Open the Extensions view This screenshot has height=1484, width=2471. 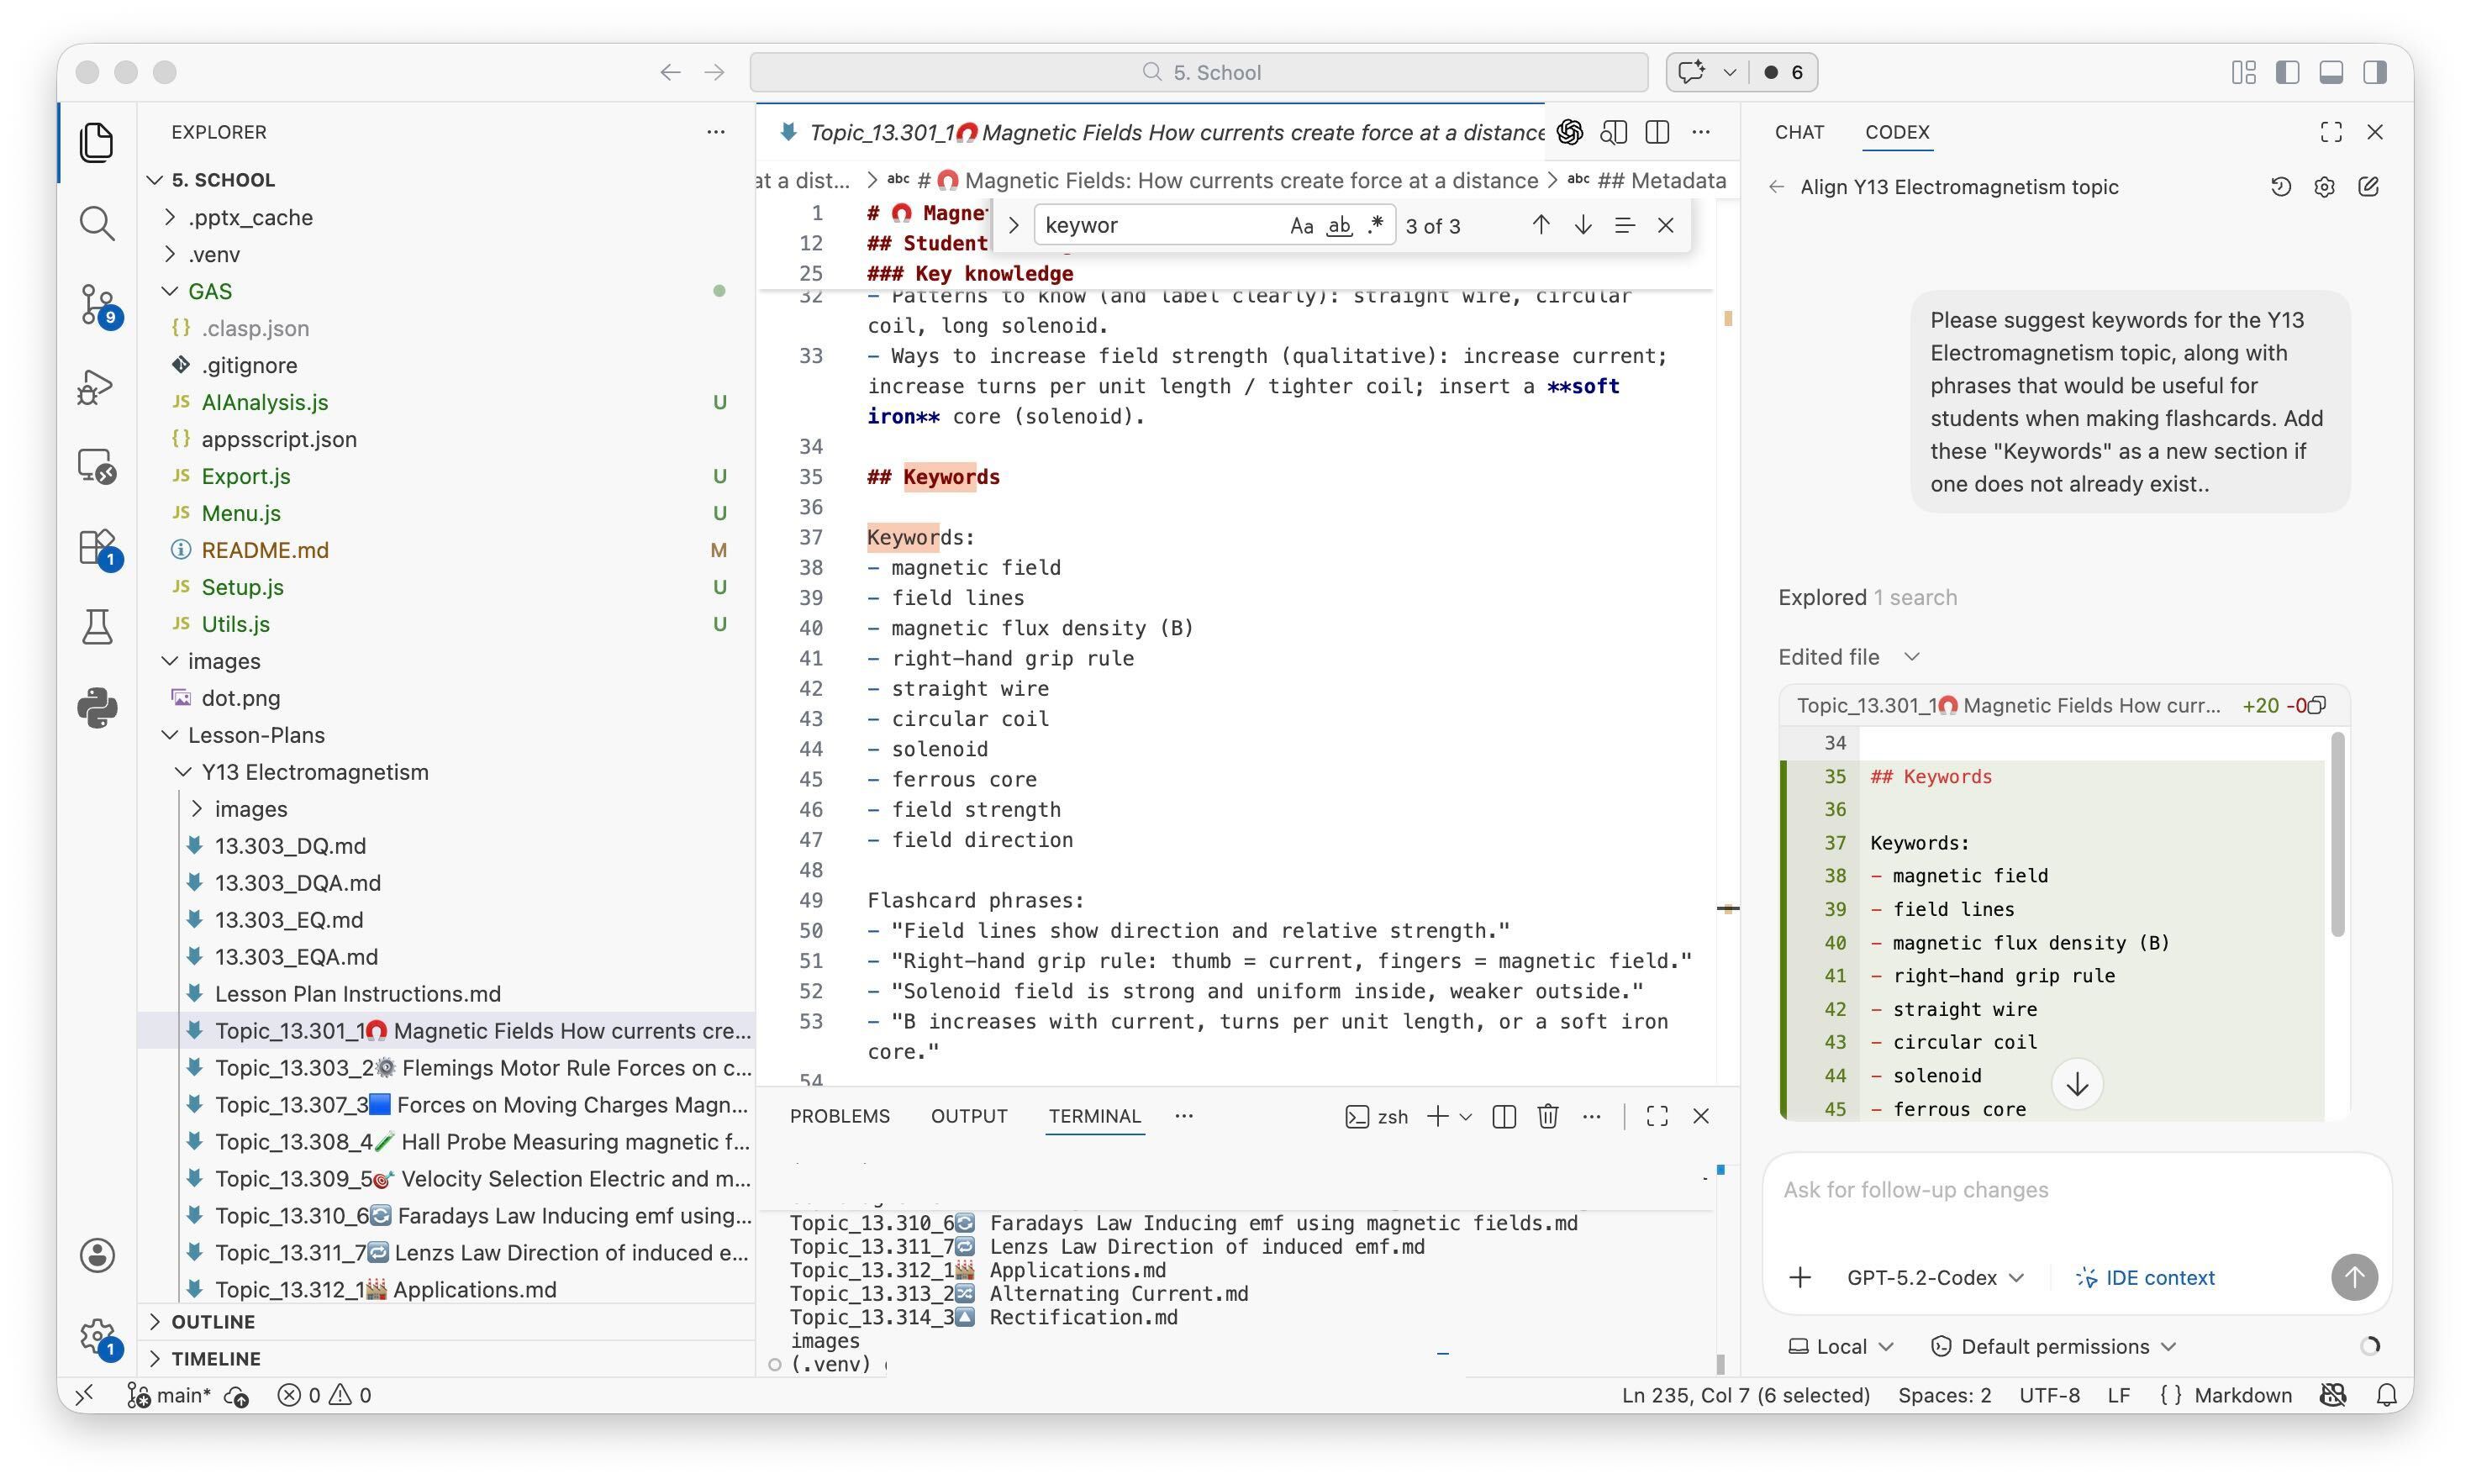(97, 546)
